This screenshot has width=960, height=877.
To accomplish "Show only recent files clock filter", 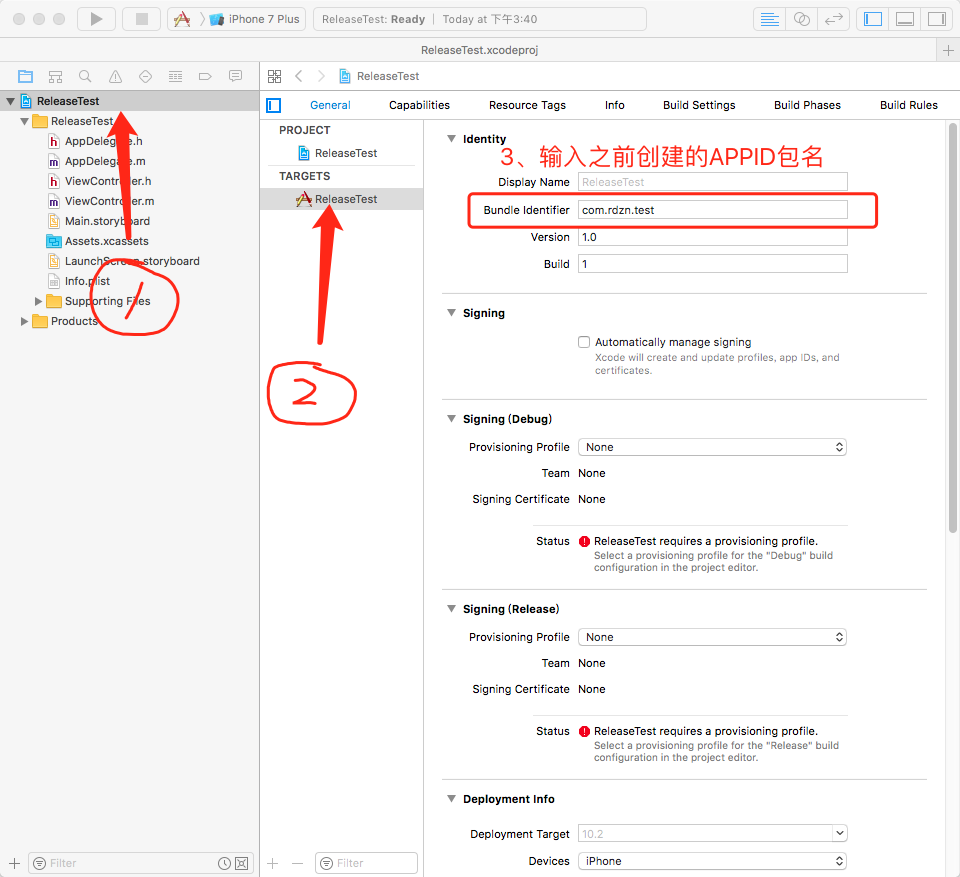I will (x=225, y=863).
